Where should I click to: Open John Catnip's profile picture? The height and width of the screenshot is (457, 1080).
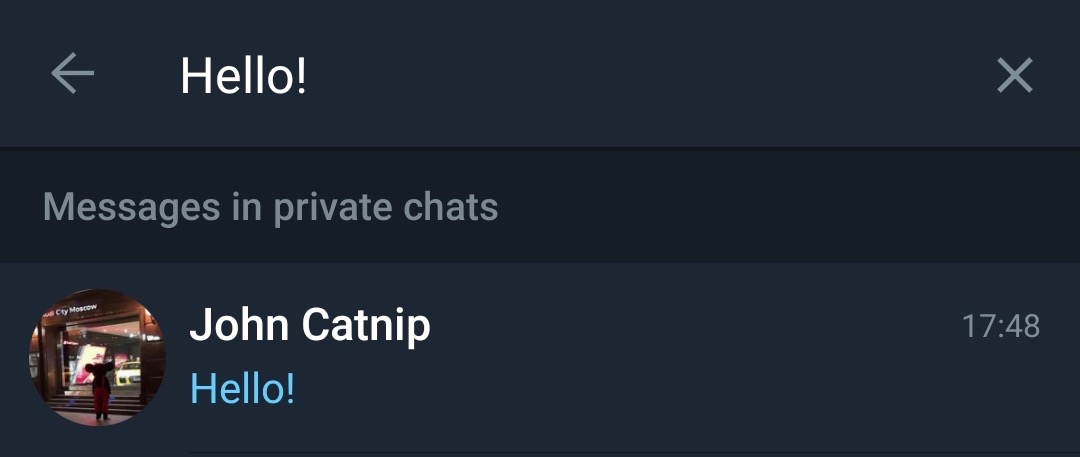(98, 357)
